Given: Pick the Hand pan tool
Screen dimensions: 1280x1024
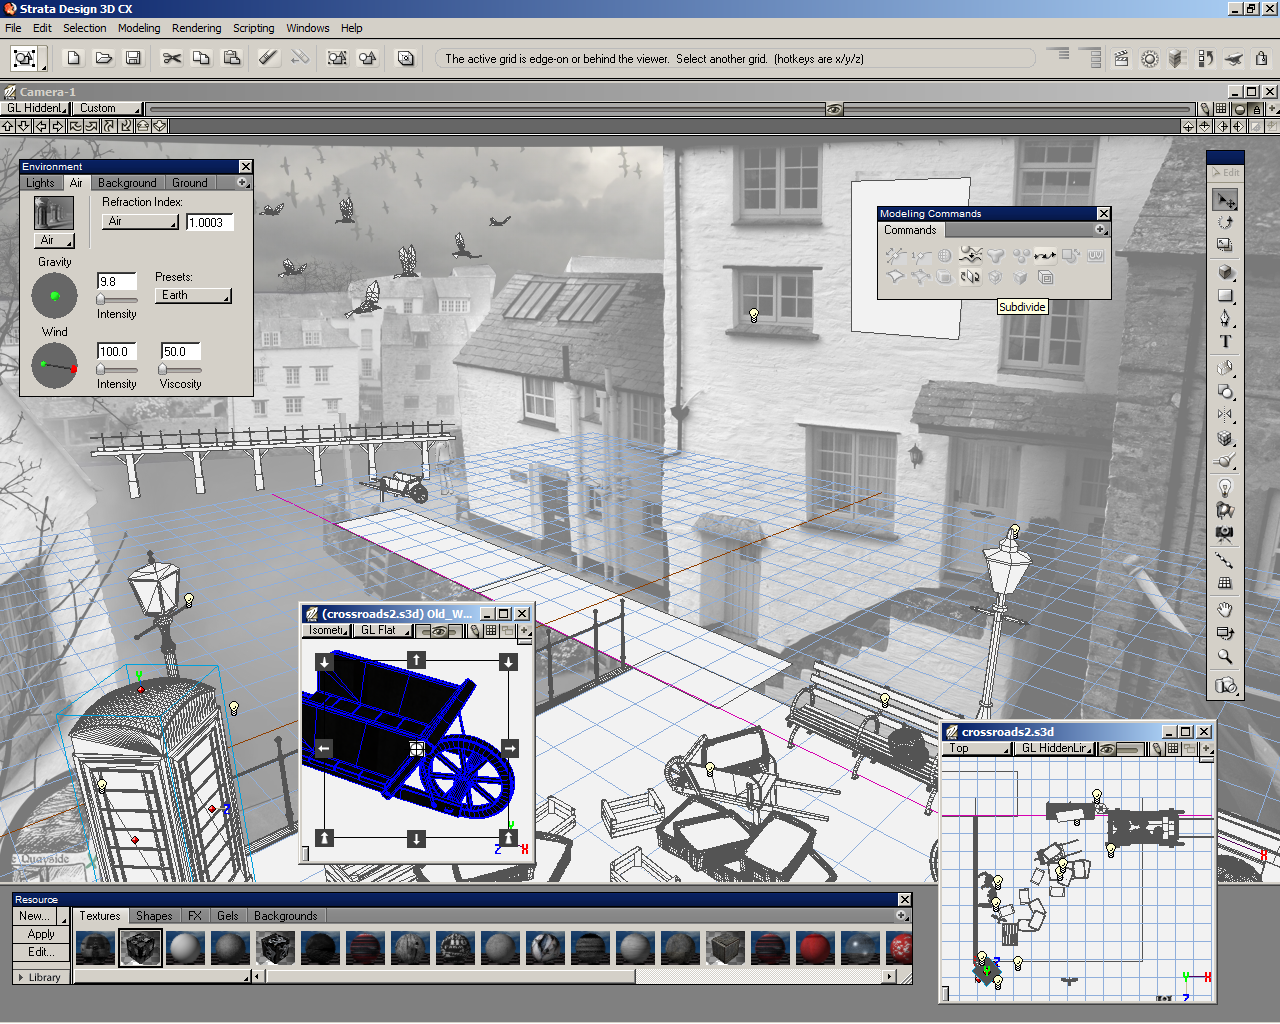Looking at the screenshot, I should click(1225, 609).
